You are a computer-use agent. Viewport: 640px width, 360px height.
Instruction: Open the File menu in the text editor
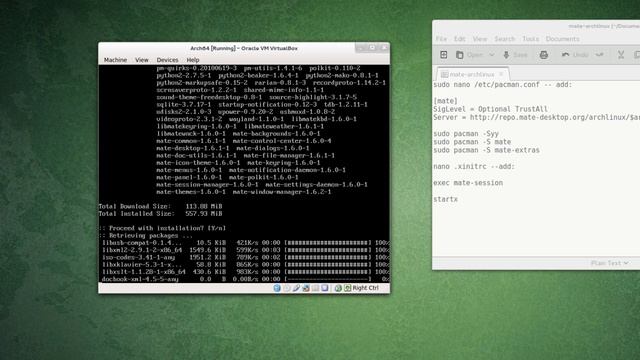441,39
